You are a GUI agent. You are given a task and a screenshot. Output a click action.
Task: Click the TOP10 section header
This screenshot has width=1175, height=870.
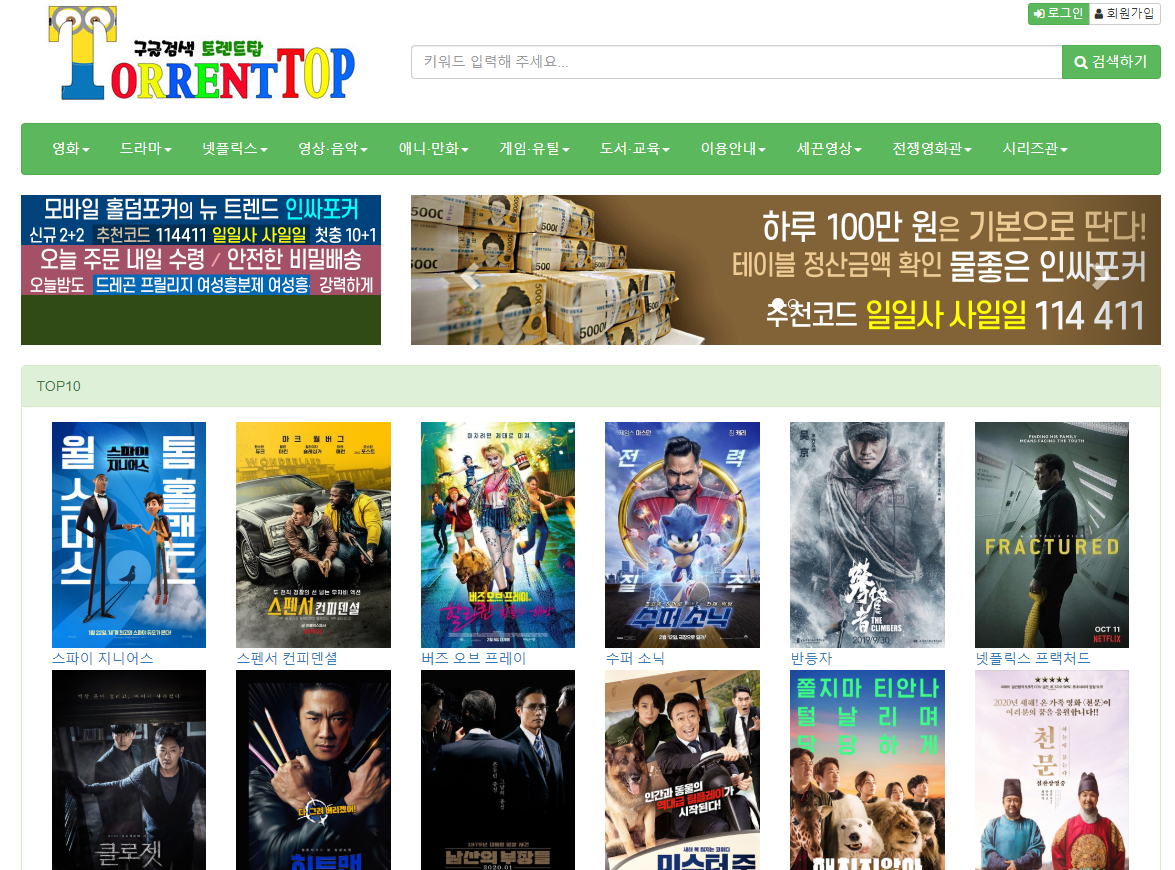click(590, 387)
